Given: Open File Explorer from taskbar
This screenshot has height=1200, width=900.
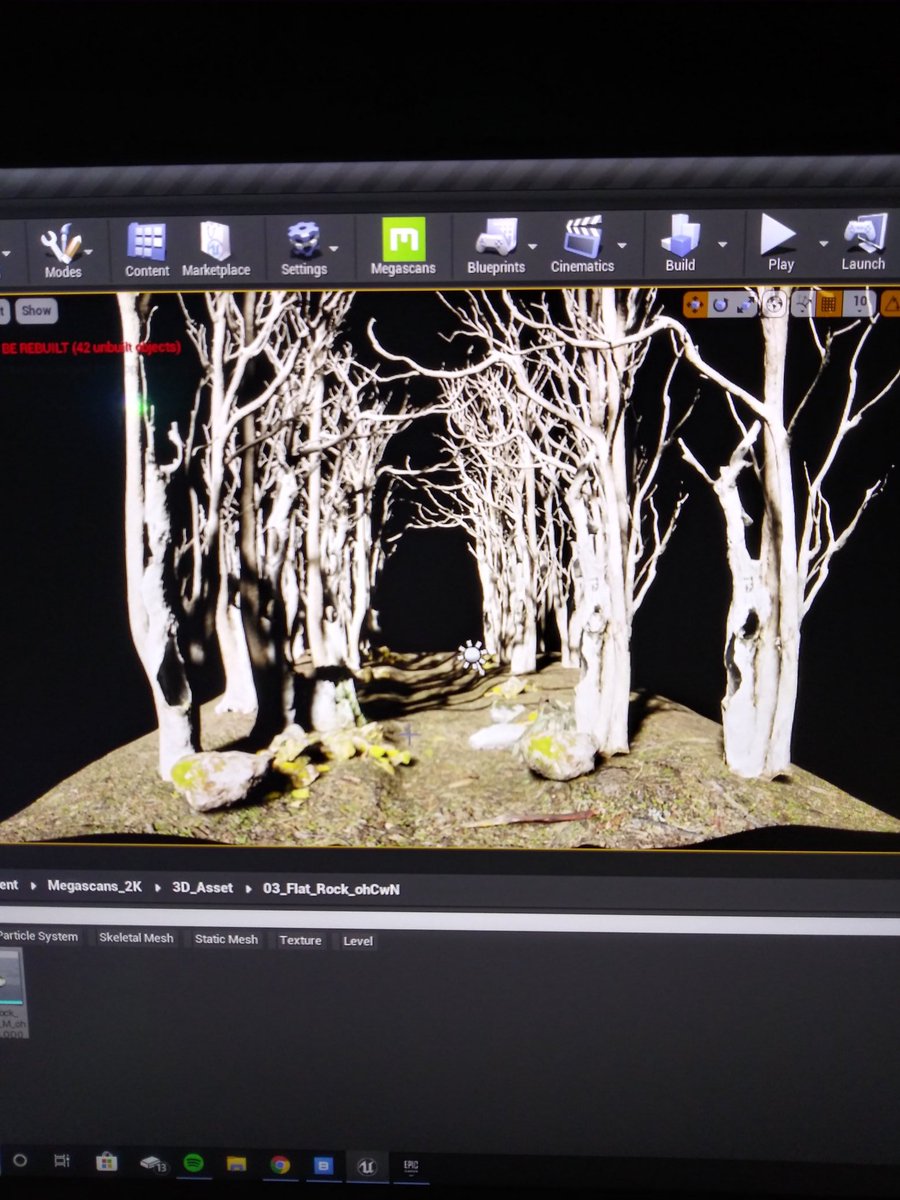Looking at the screenshot, I should click(x=236, y=1164).
